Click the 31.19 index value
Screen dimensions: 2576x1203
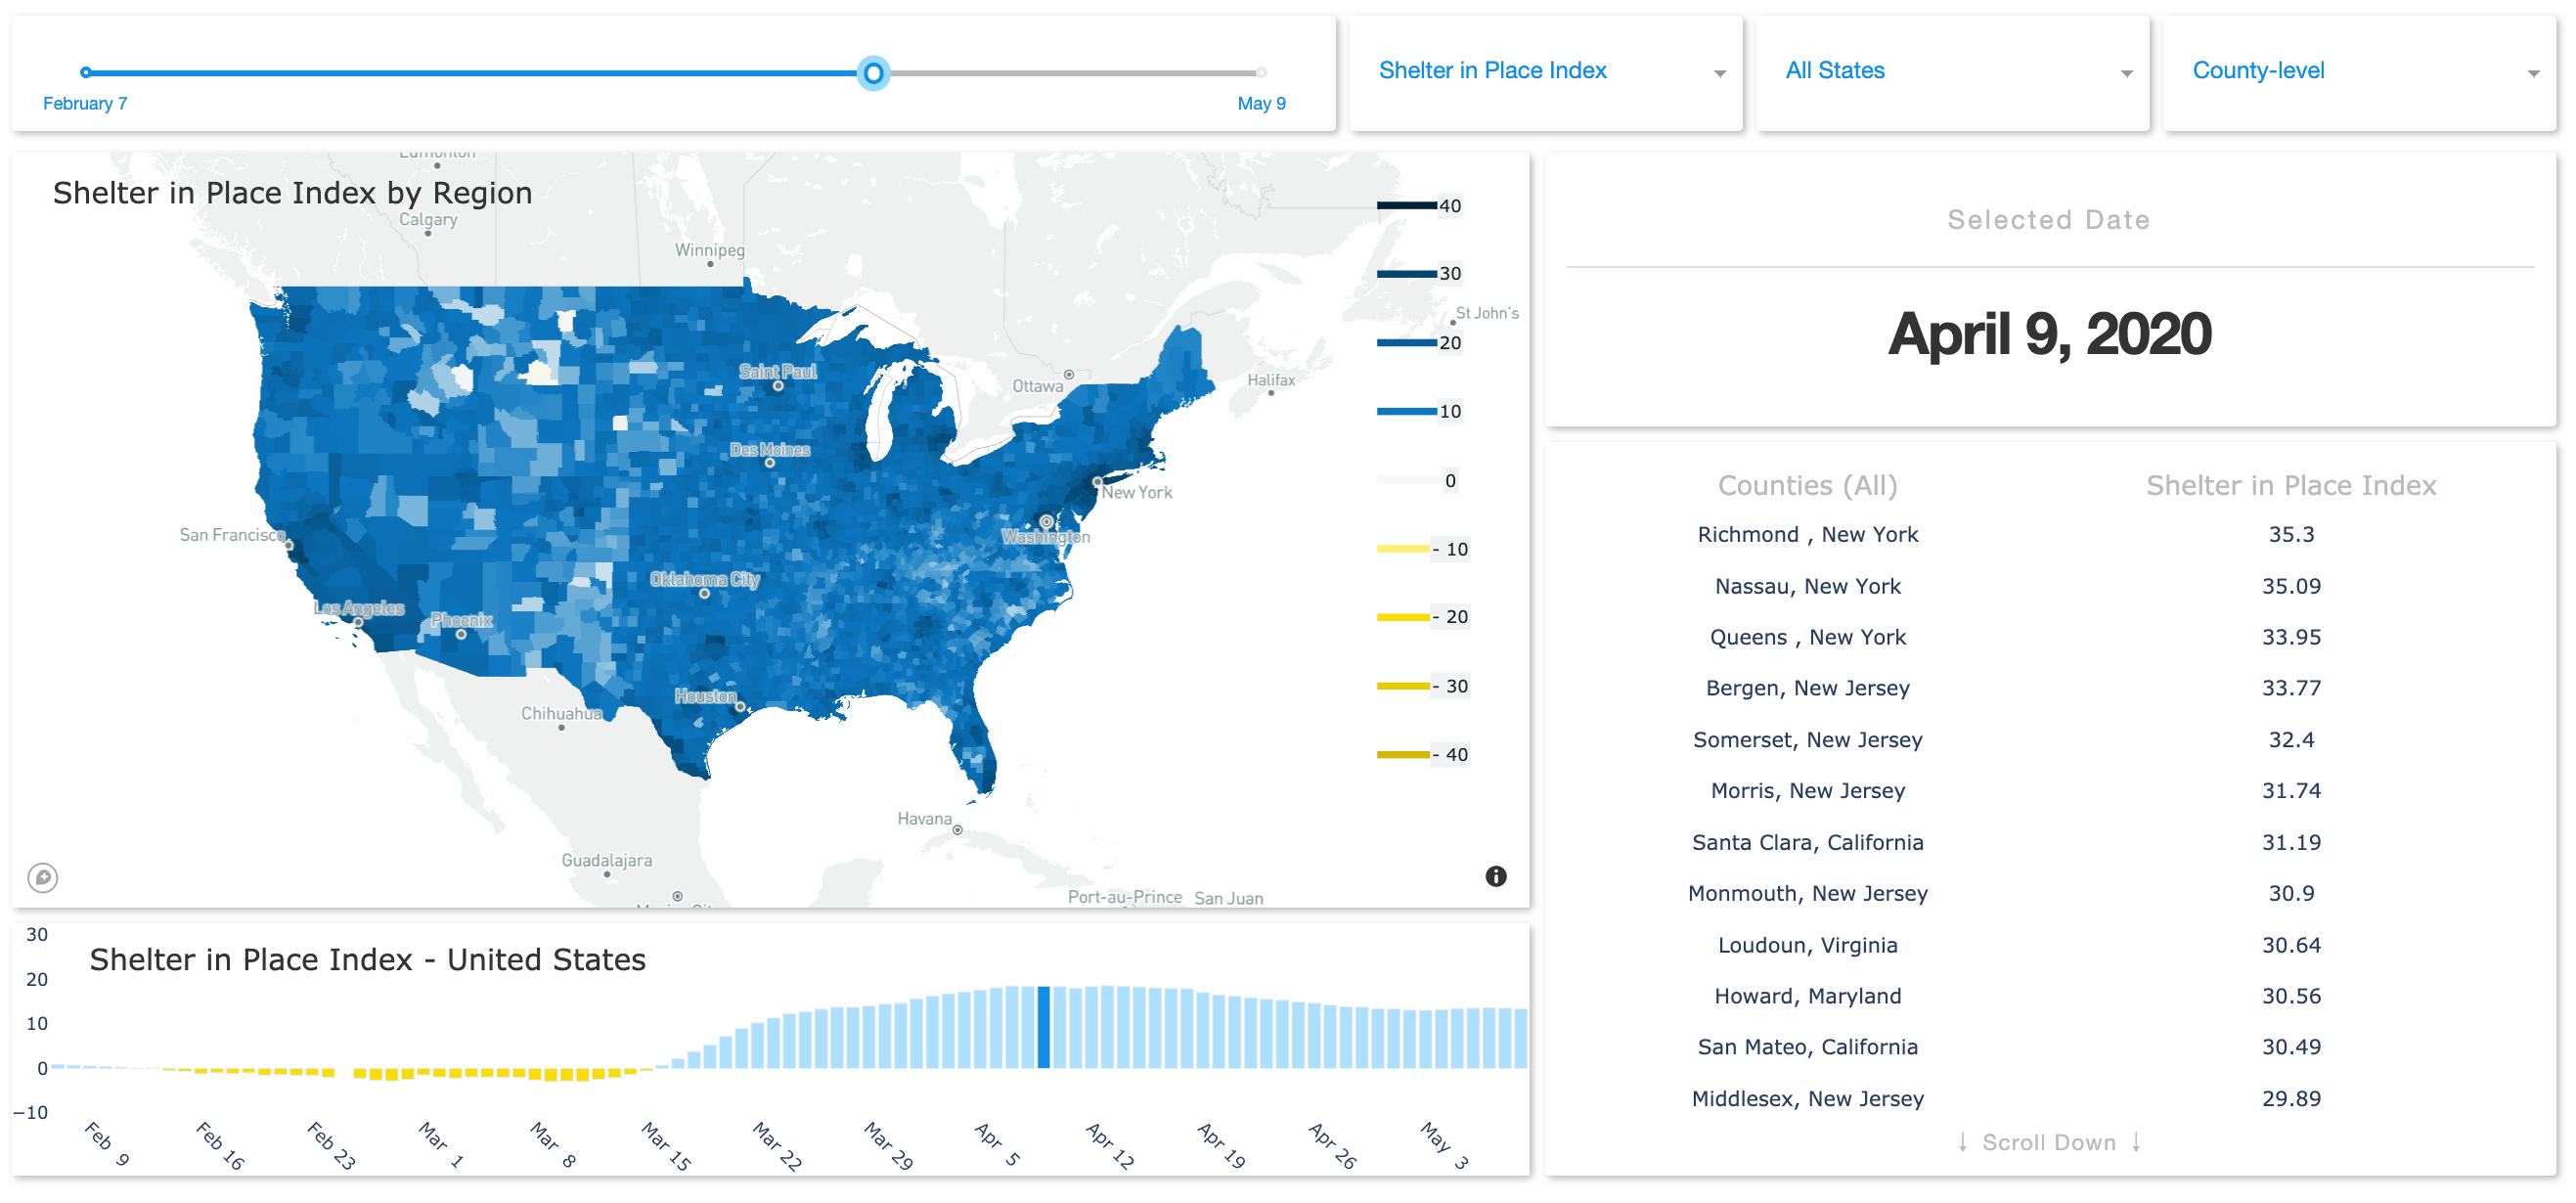coord(2290,842)
